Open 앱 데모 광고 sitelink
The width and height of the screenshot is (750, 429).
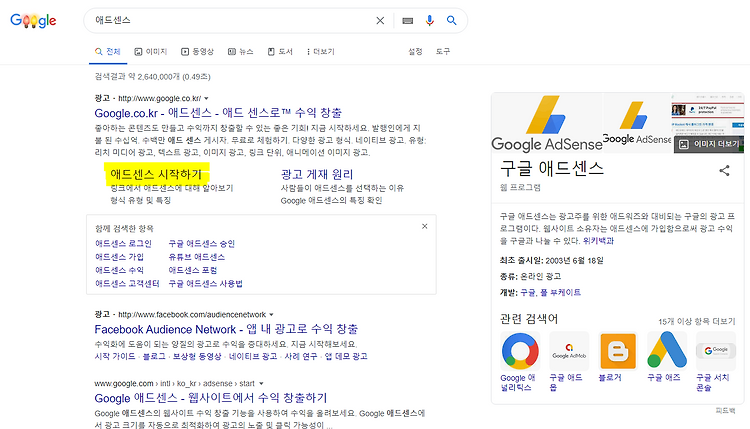tap(346, 356)
